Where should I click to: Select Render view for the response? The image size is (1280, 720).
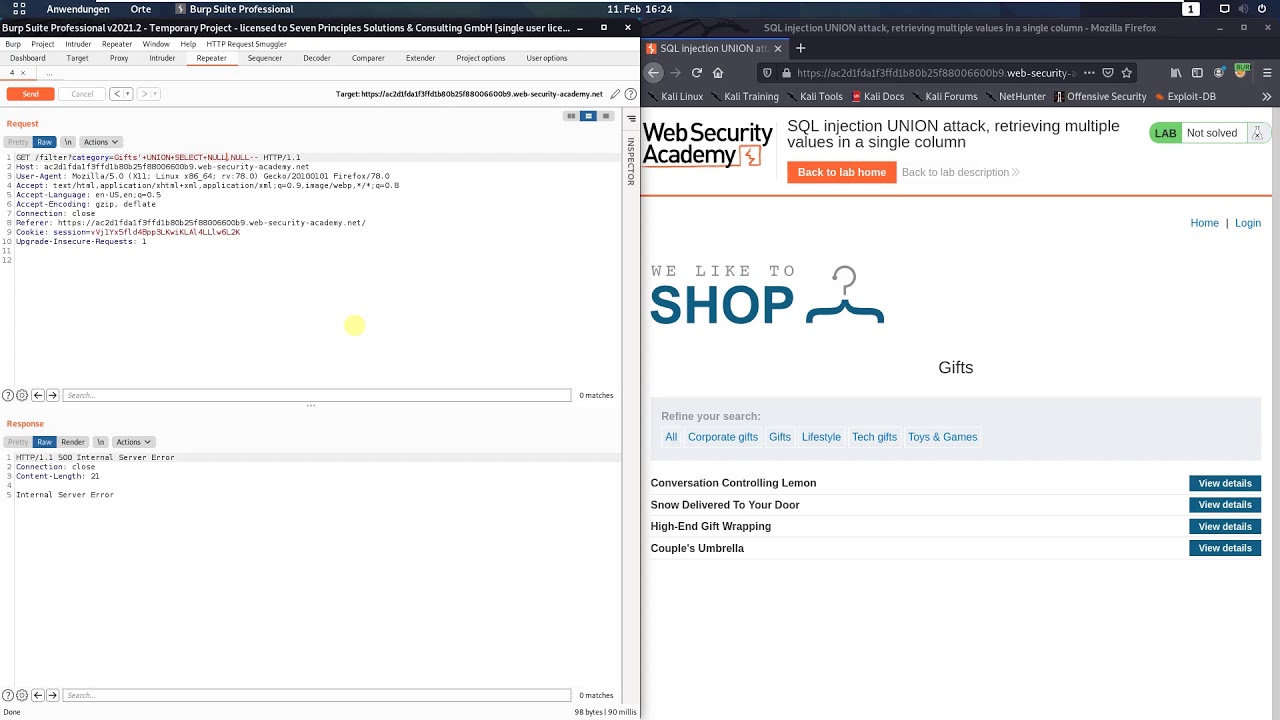tap(73, 442)
